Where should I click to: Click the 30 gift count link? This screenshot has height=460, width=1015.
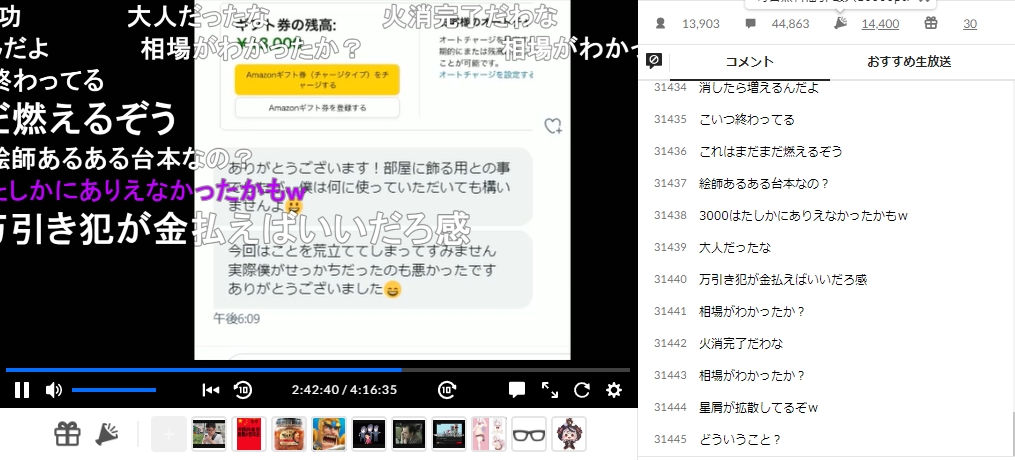coord(969,24)
